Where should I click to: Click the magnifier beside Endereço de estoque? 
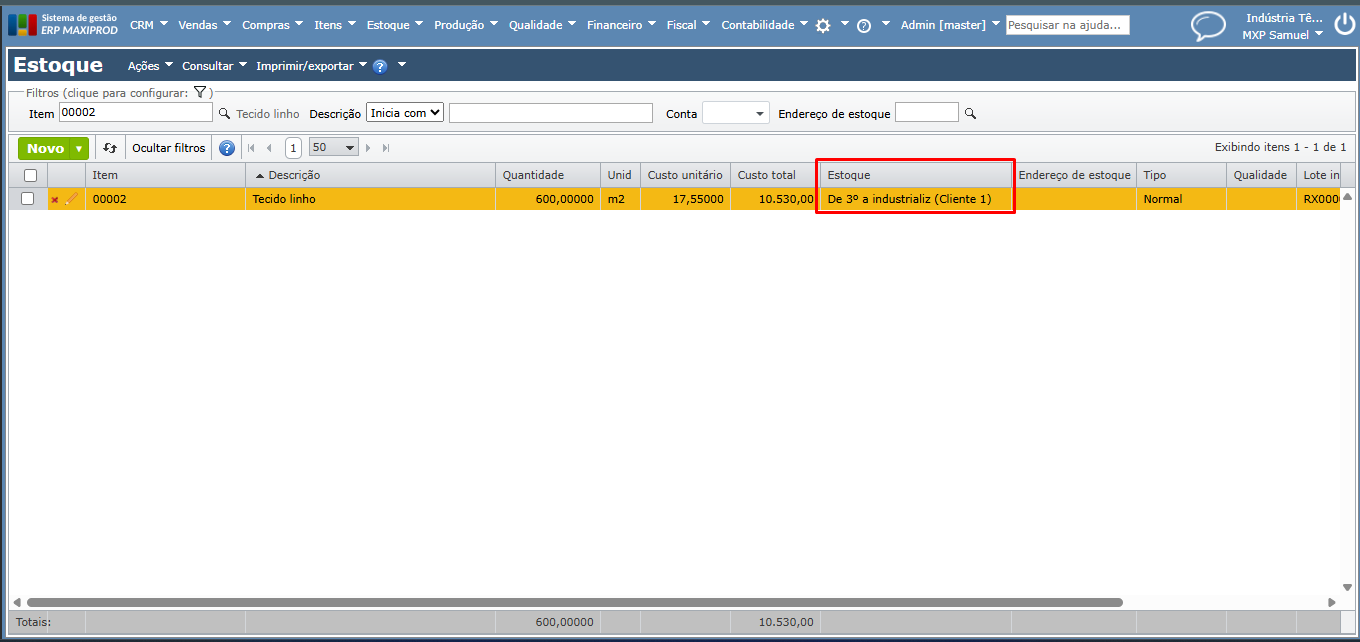970,114
